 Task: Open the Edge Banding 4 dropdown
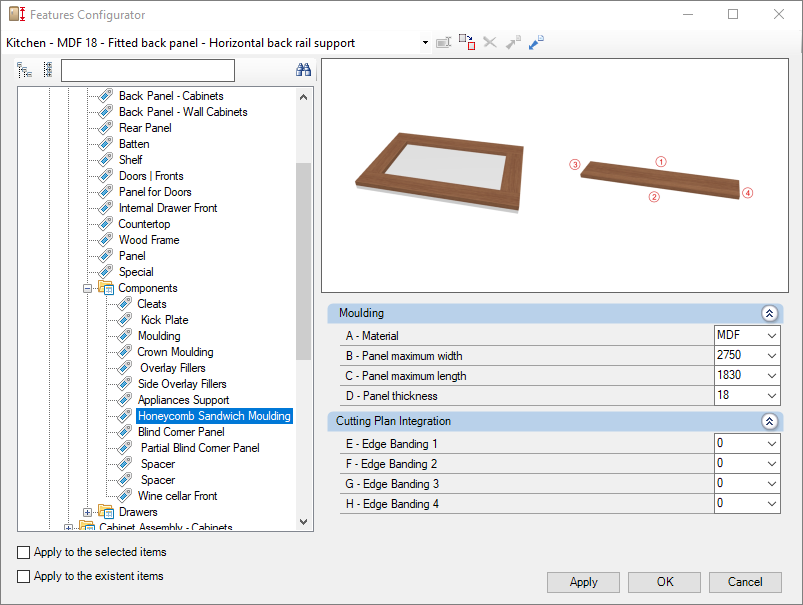(772, 504)
